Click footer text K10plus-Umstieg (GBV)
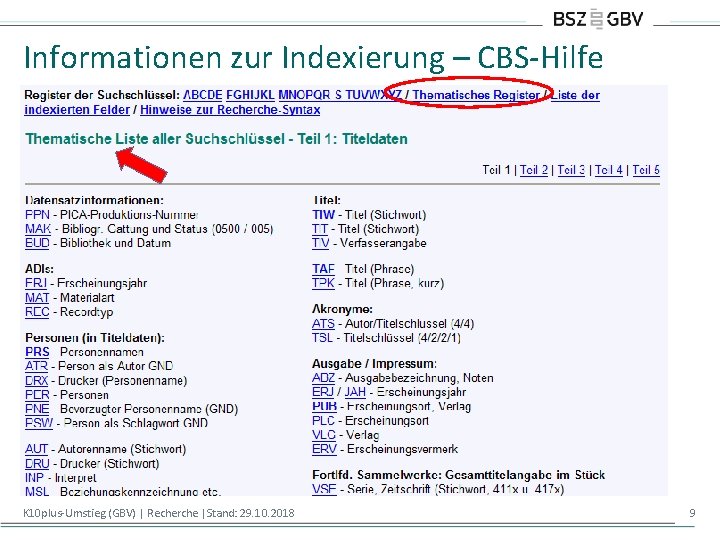Viewport: 720px width, 540px height. click(79, 513)
